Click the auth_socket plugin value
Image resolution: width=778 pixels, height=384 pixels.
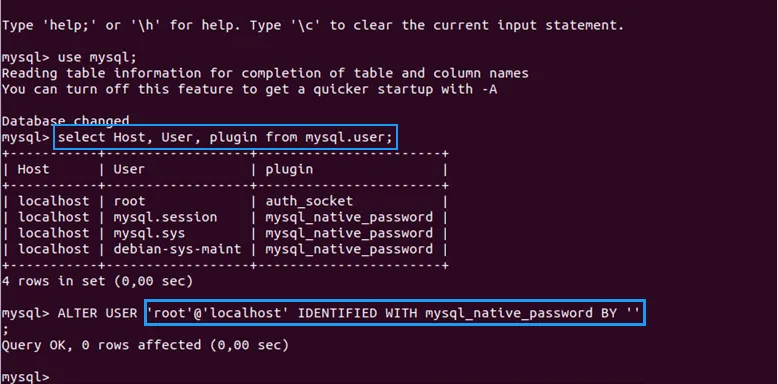[309, 201]
